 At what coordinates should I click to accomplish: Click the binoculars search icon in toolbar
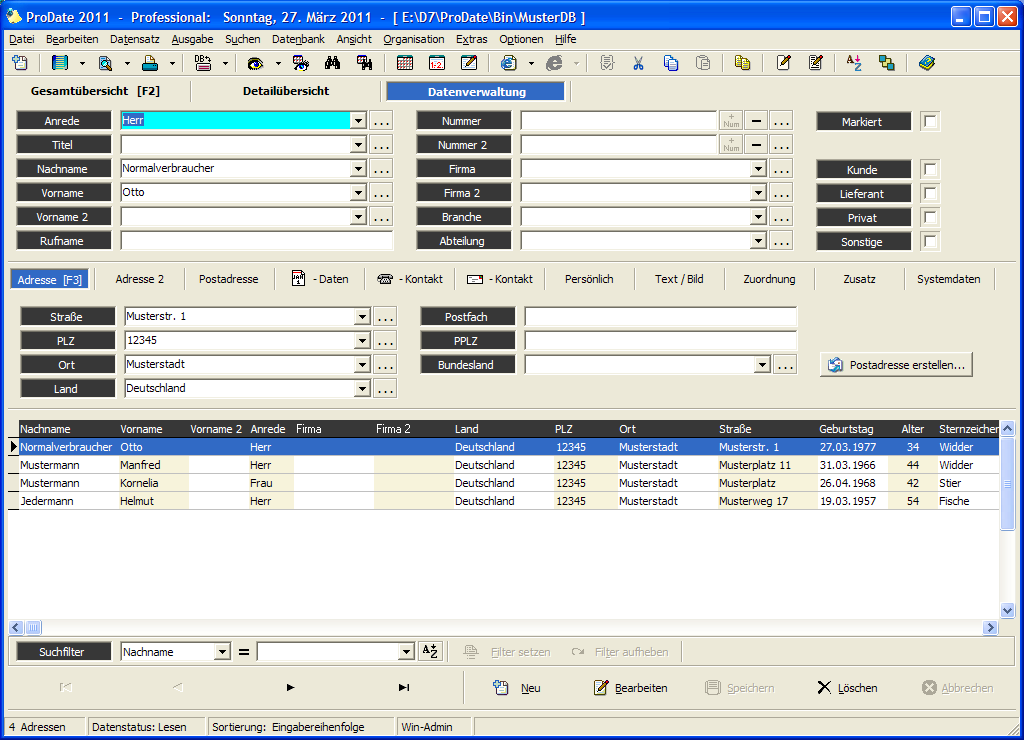tap(333, 63)
